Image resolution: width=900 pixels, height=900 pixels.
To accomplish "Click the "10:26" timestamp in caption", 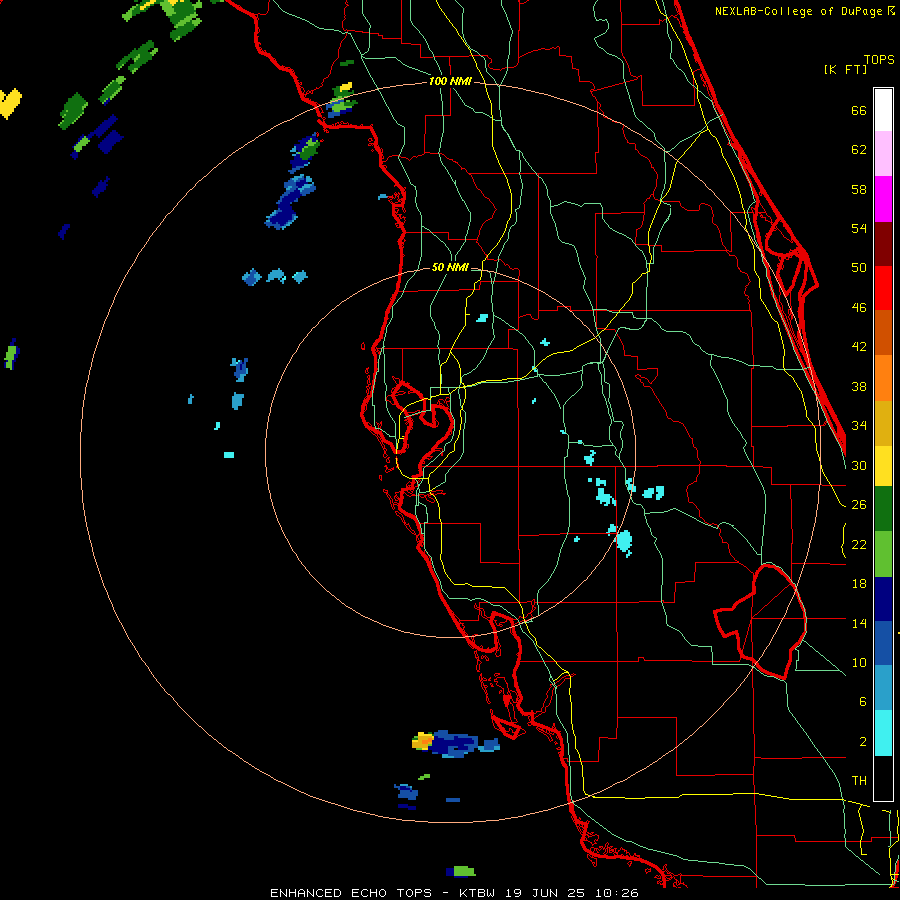I will 616,893.
